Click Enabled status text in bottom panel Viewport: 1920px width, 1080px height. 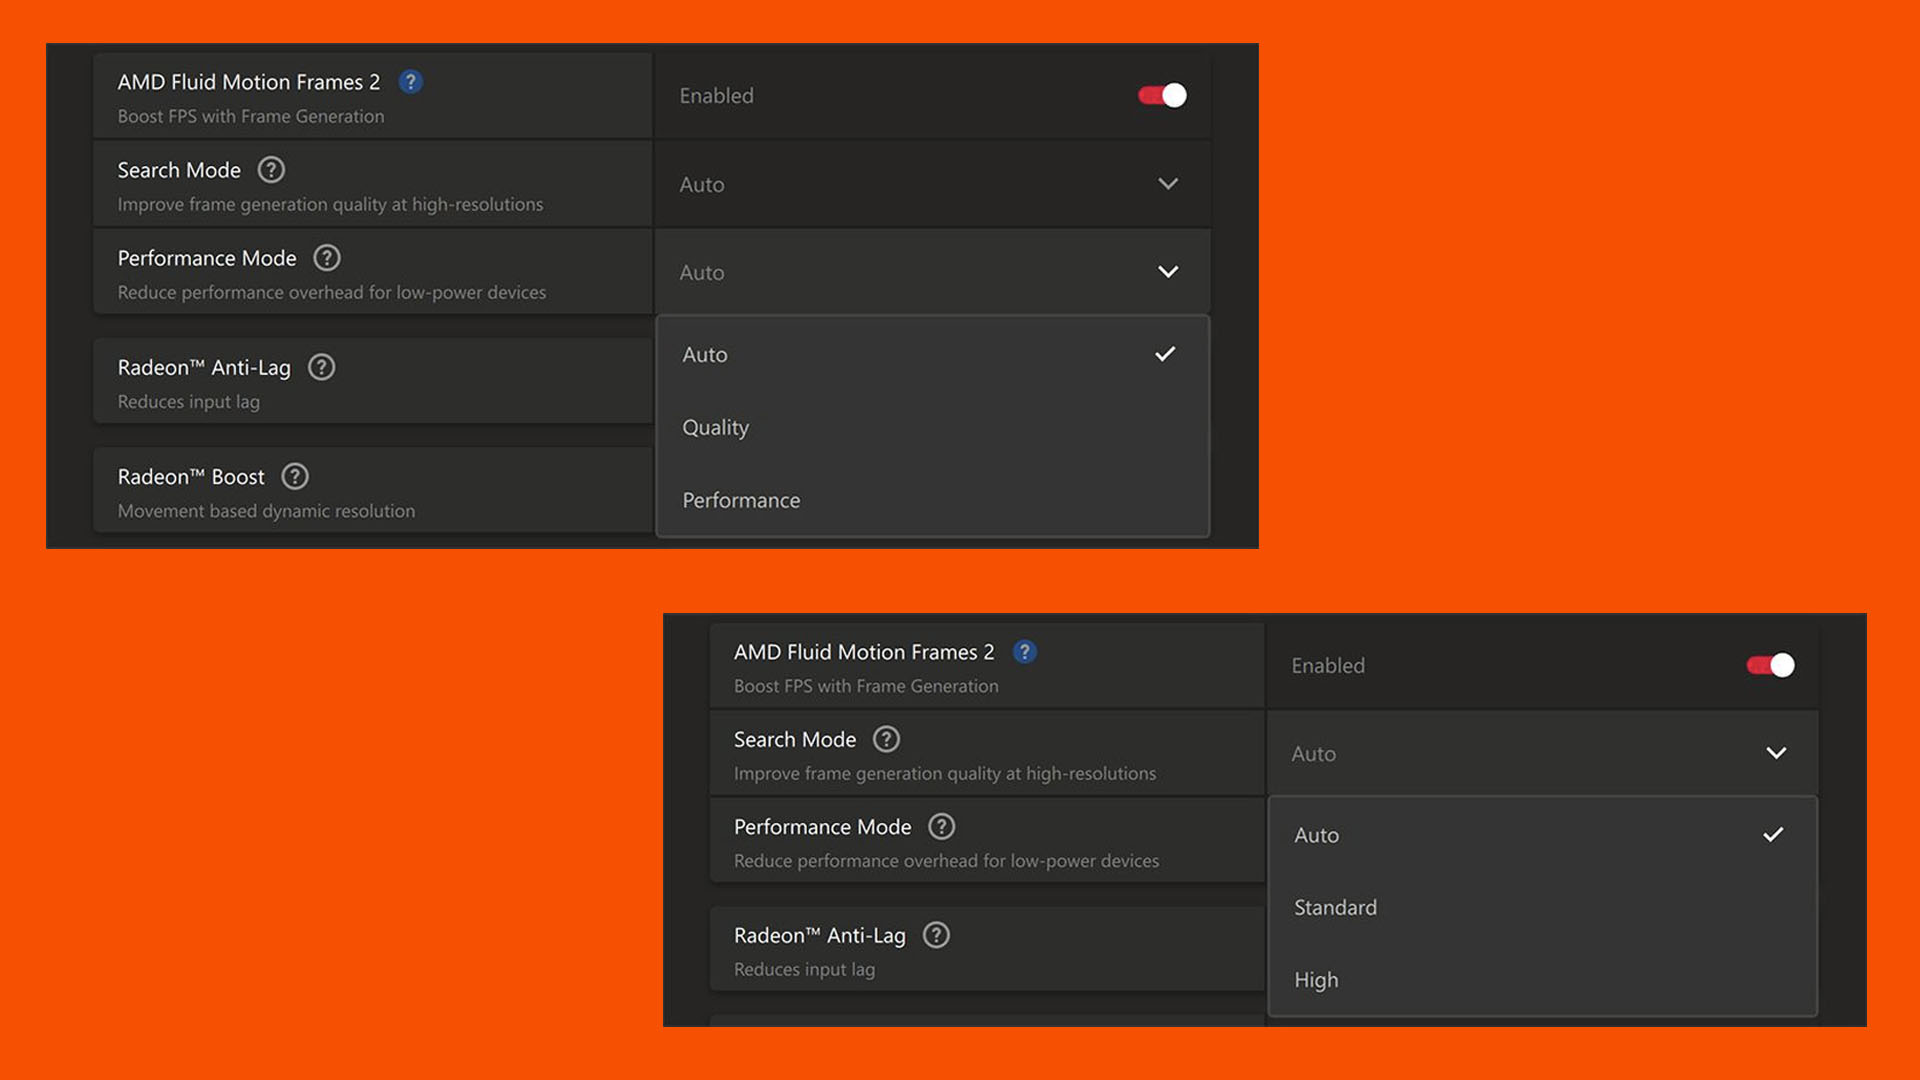(1328, 666)
